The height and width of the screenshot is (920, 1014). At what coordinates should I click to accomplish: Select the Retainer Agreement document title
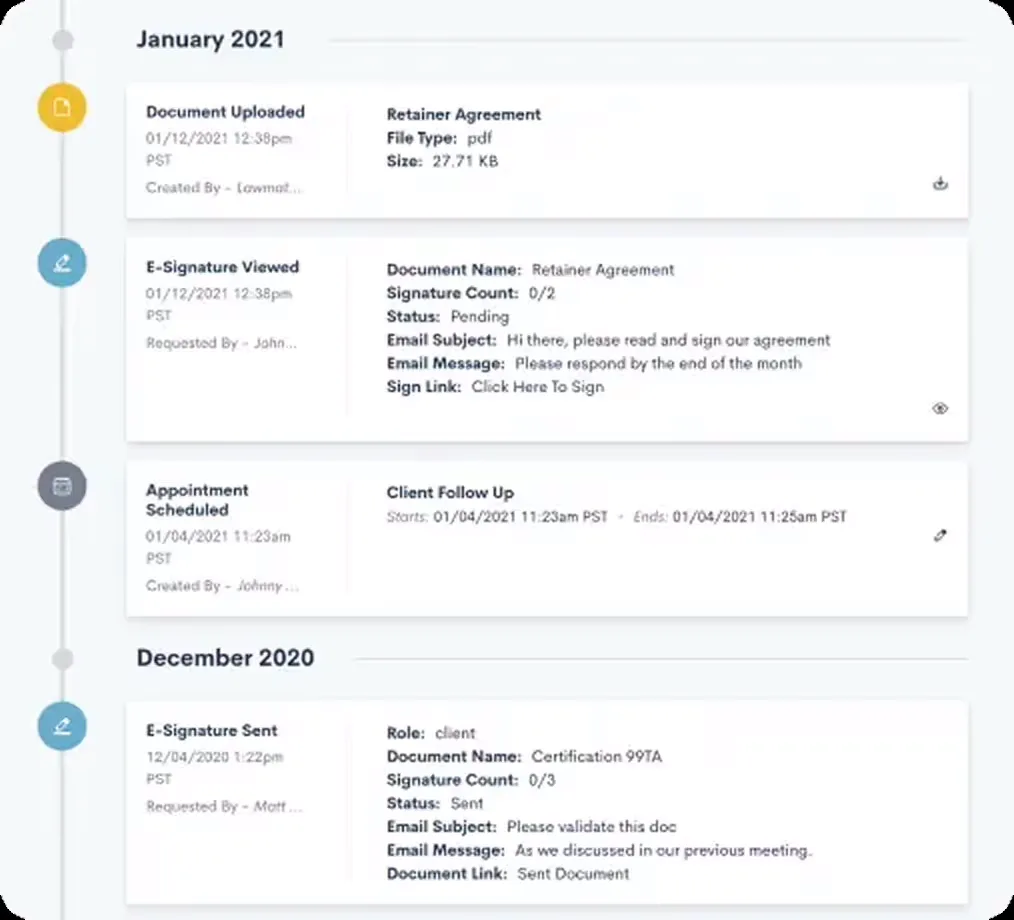click(x=463, y=114)
